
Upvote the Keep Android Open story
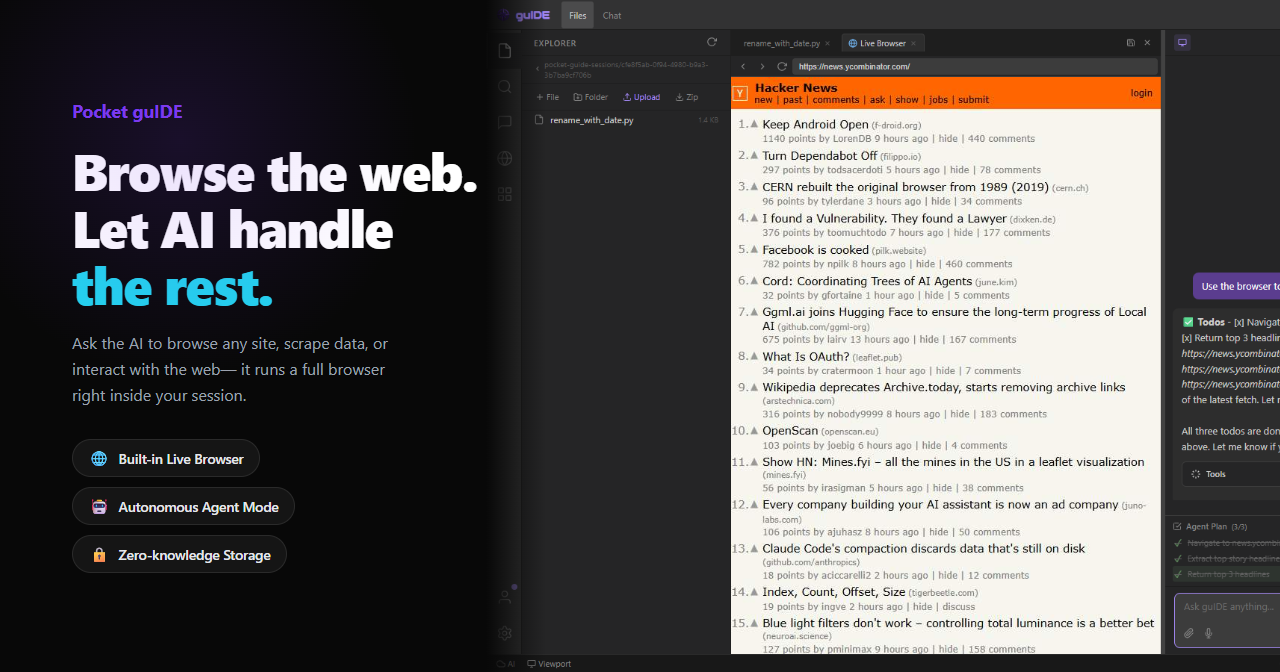[754, 125]
